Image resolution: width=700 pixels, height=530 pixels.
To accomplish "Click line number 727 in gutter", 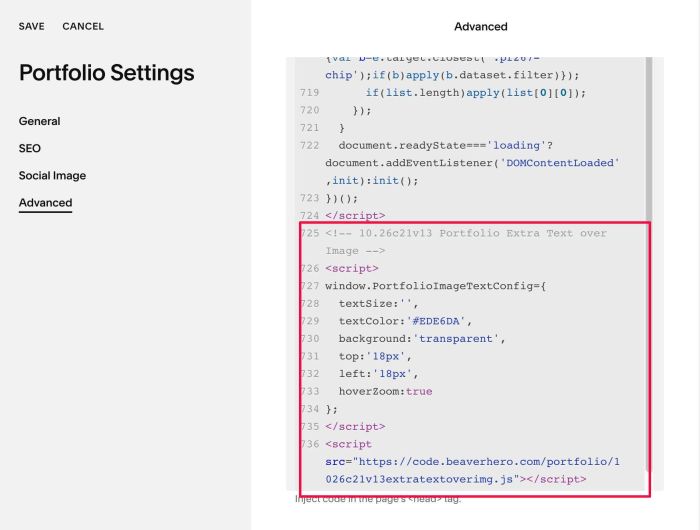I will pos(310,286).
